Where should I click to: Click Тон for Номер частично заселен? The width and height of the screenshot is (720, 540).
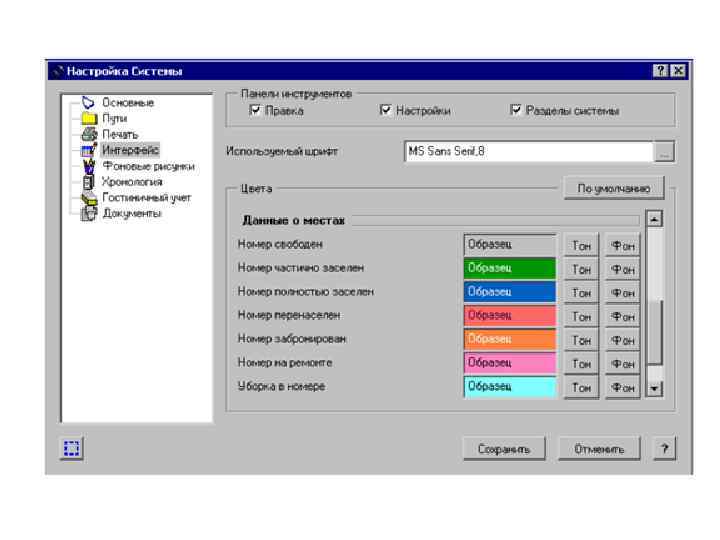click(x=581, y=270)
